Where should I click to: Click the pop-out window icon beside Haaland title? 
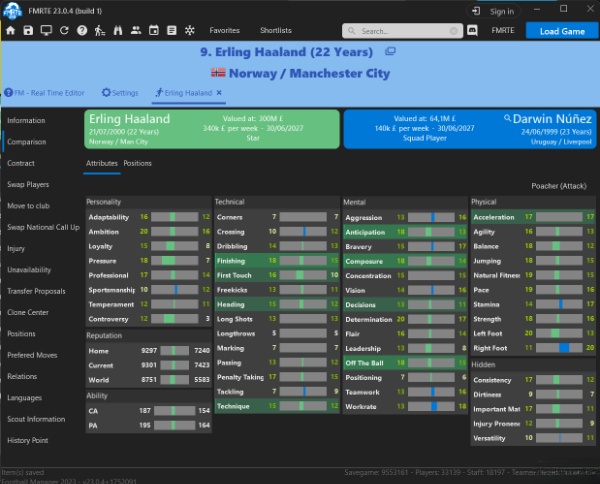pos(390,51)
